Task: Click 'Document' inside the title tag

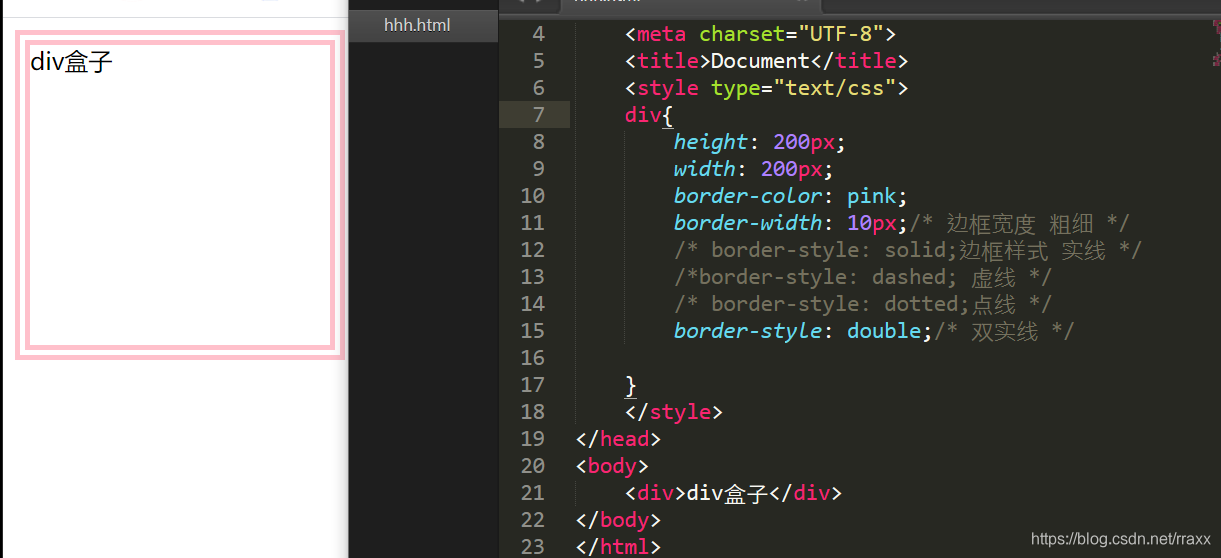Action: (x=760, y=61)
